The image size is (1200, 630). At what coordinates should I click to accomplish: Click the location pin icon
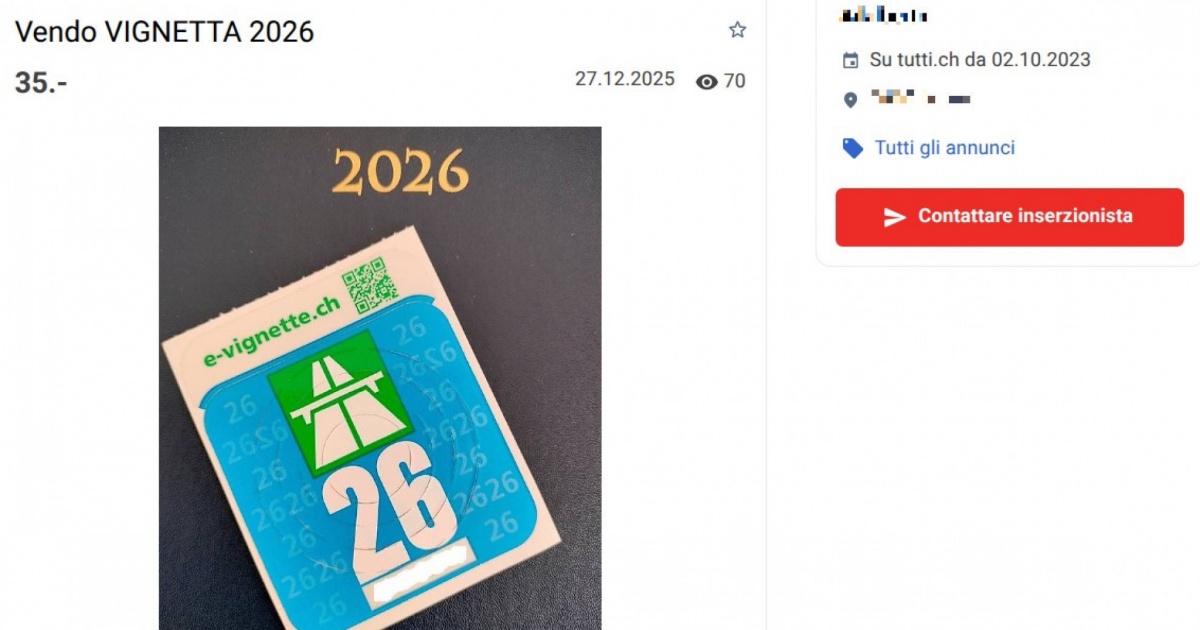(851, 99)
